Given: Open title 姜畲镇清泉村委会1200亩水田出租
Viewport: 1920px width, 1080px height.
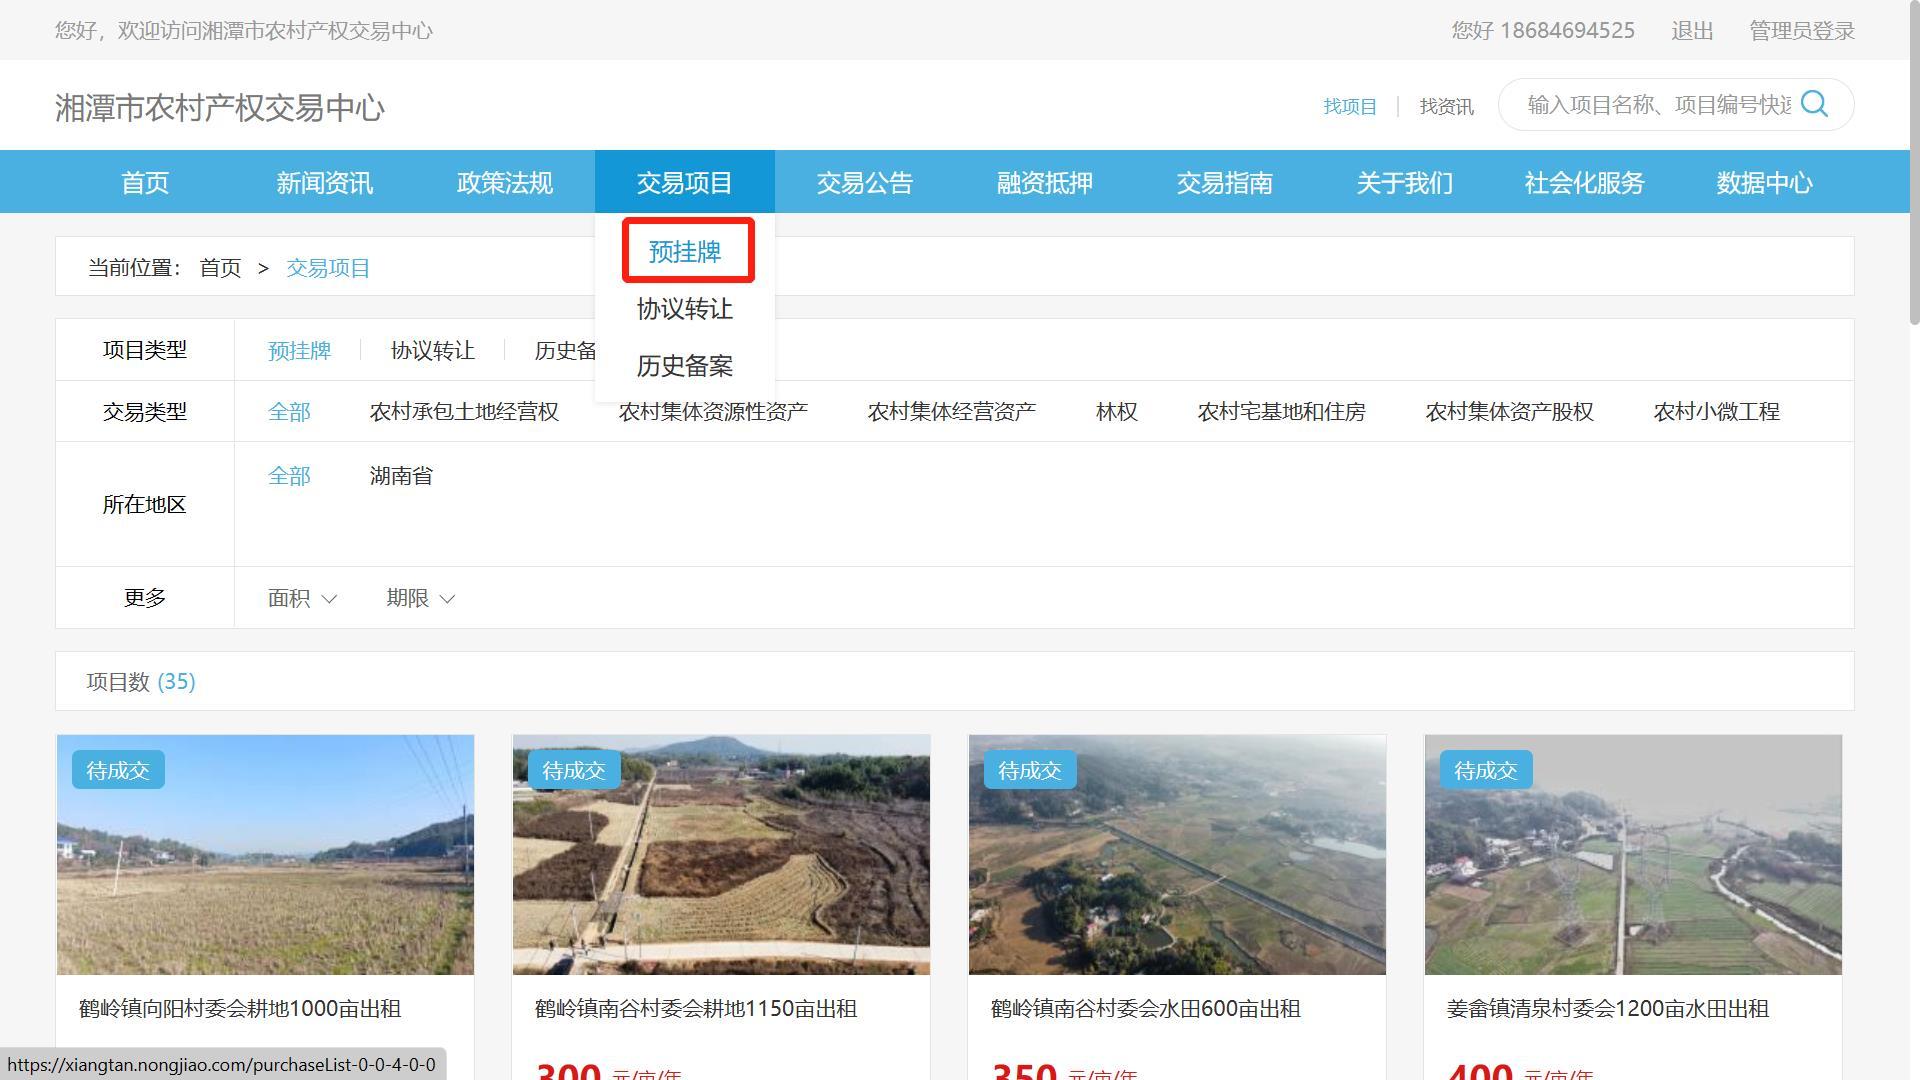Looking at the screenshot, I should [x=1608, y=1009].
